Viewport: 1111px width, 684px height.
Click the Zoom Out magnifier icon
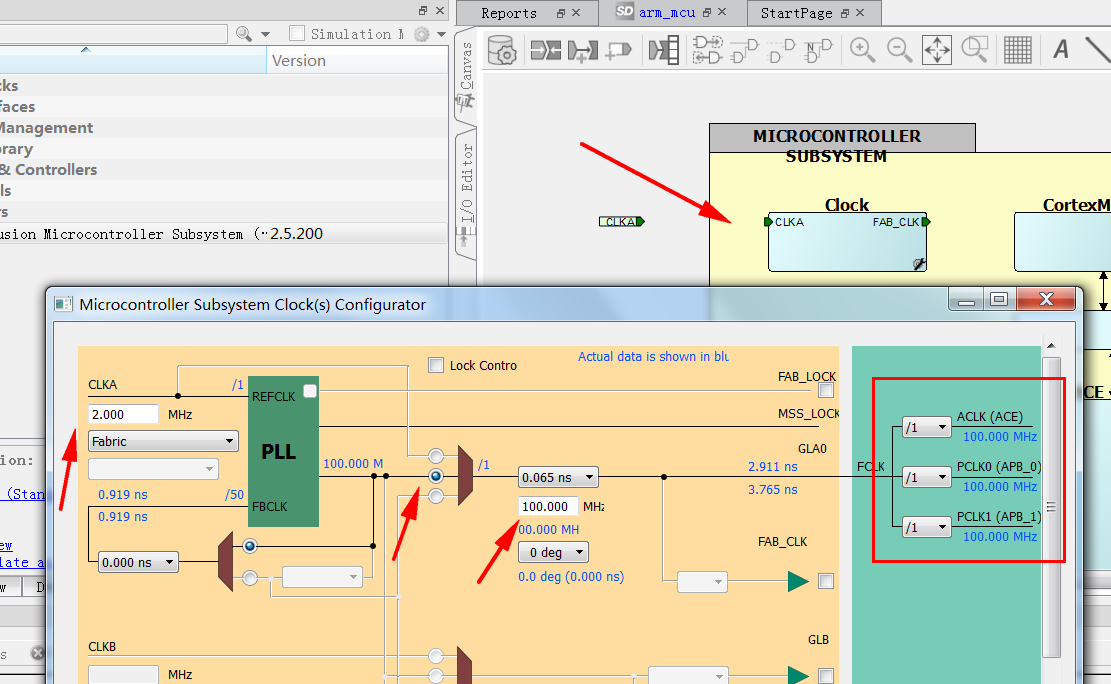pyautogui.click(x=898, y=48)
